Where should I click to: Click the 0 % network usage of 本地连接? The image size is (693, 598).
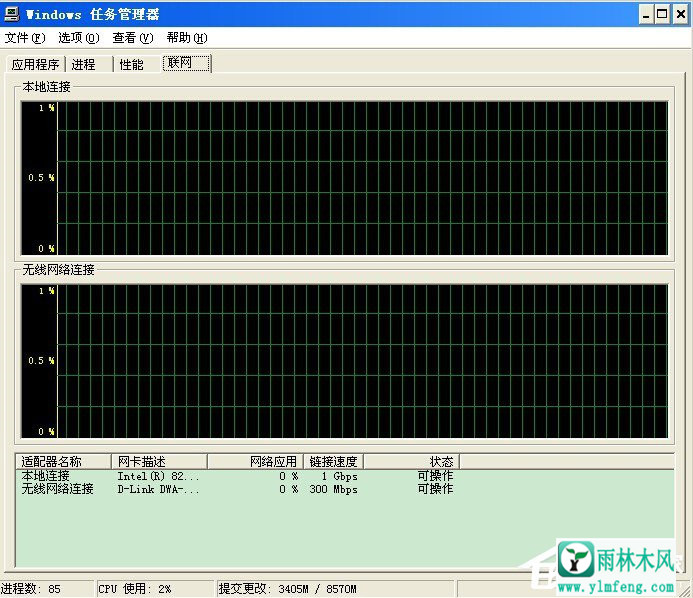point(289,476)
